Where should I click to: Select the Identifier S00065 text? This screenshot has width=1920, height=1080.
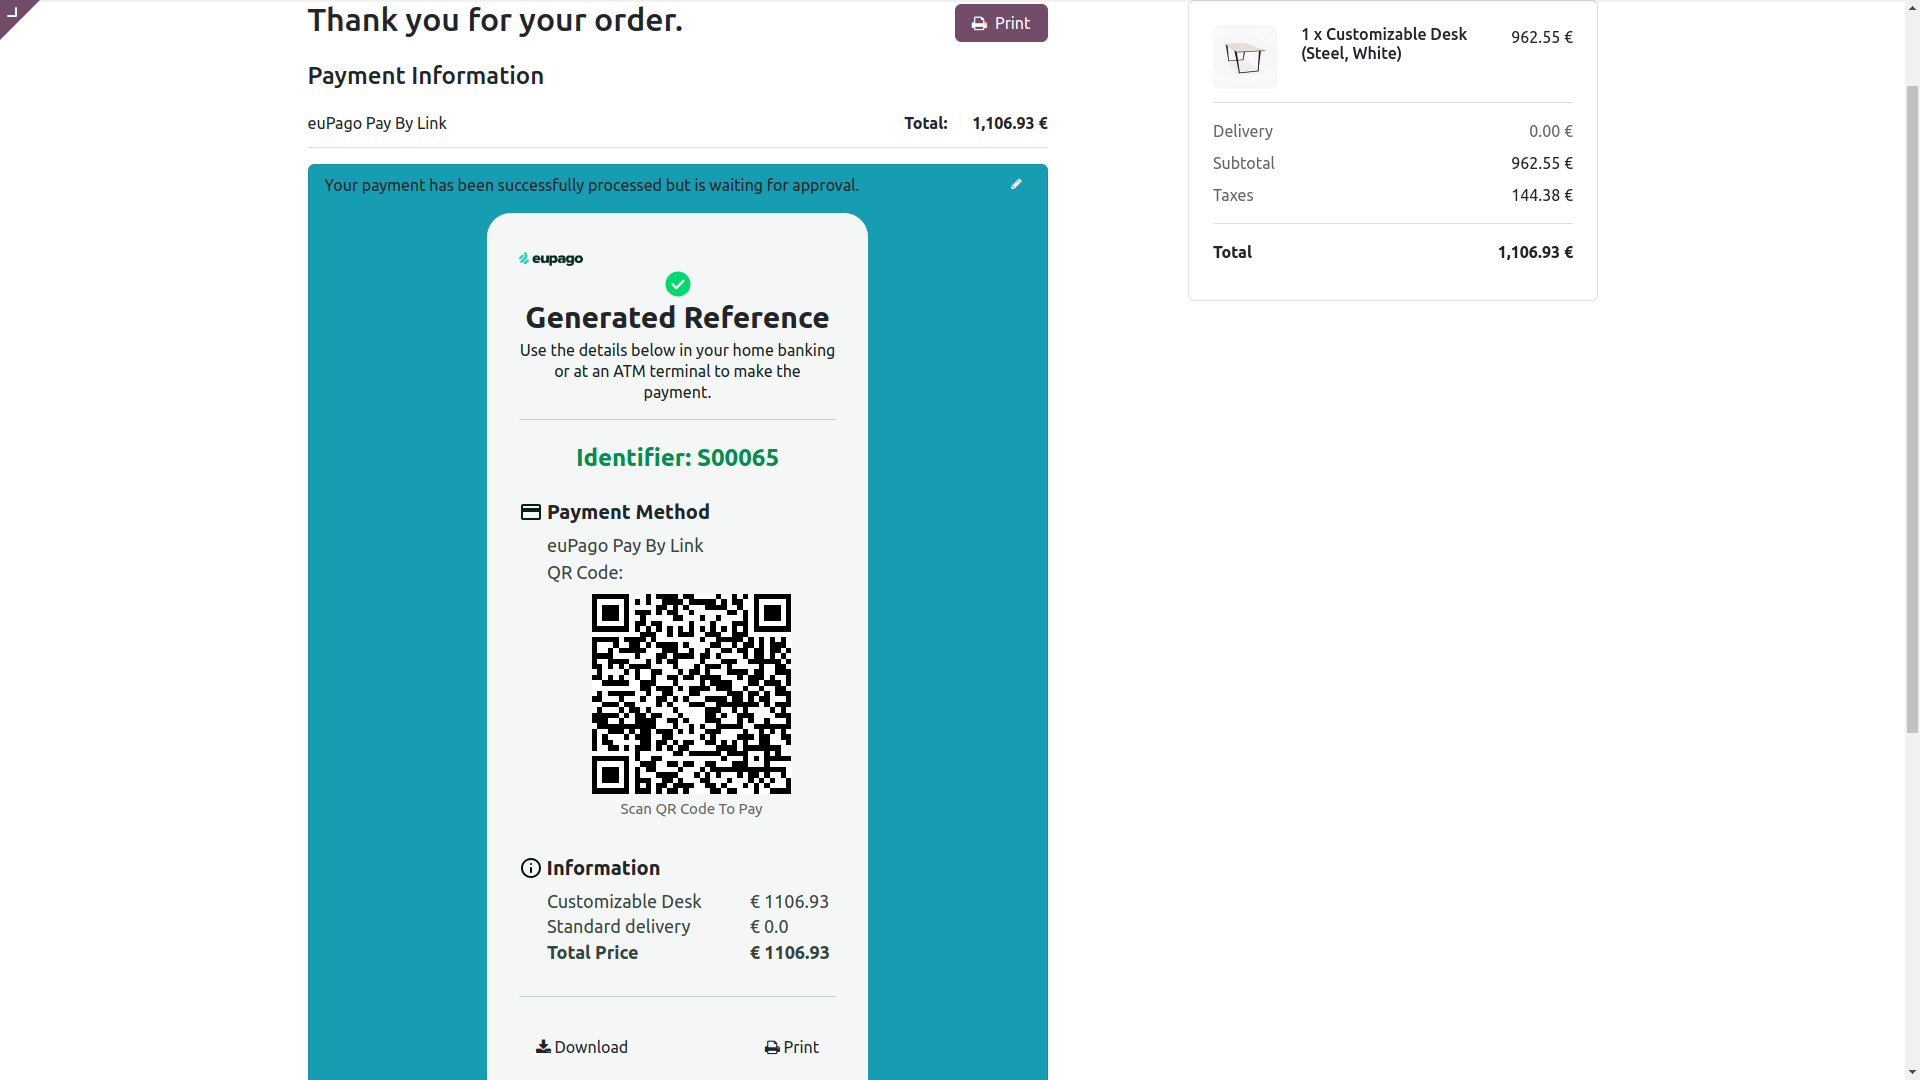[677, 457]
